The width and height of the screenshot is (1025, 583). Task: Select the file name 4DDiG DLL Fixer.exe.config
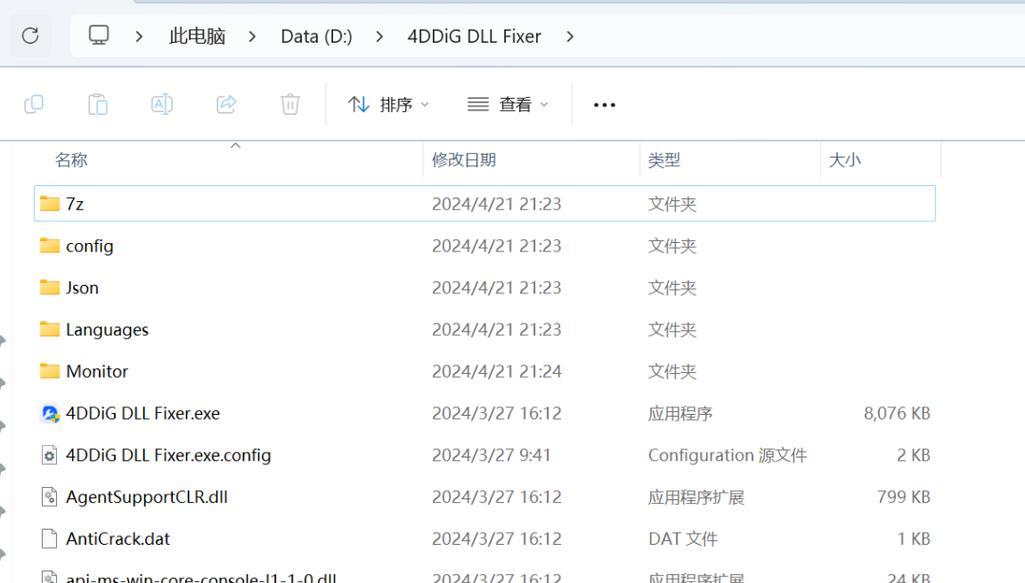[x=168, y=456]
